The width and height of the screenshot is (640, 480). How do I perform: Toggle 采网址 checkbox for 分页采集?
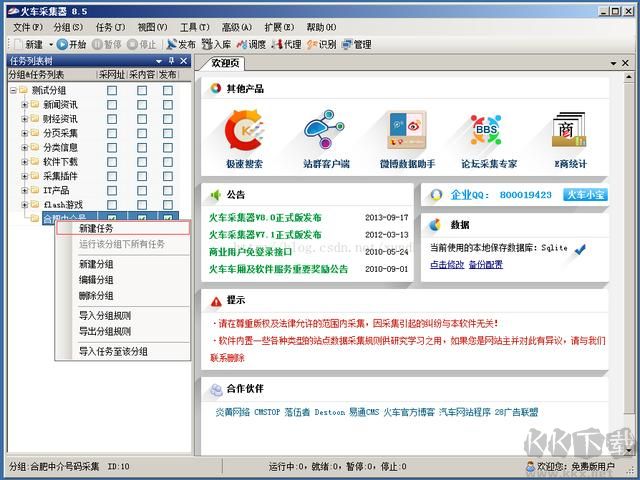[112, 133]
